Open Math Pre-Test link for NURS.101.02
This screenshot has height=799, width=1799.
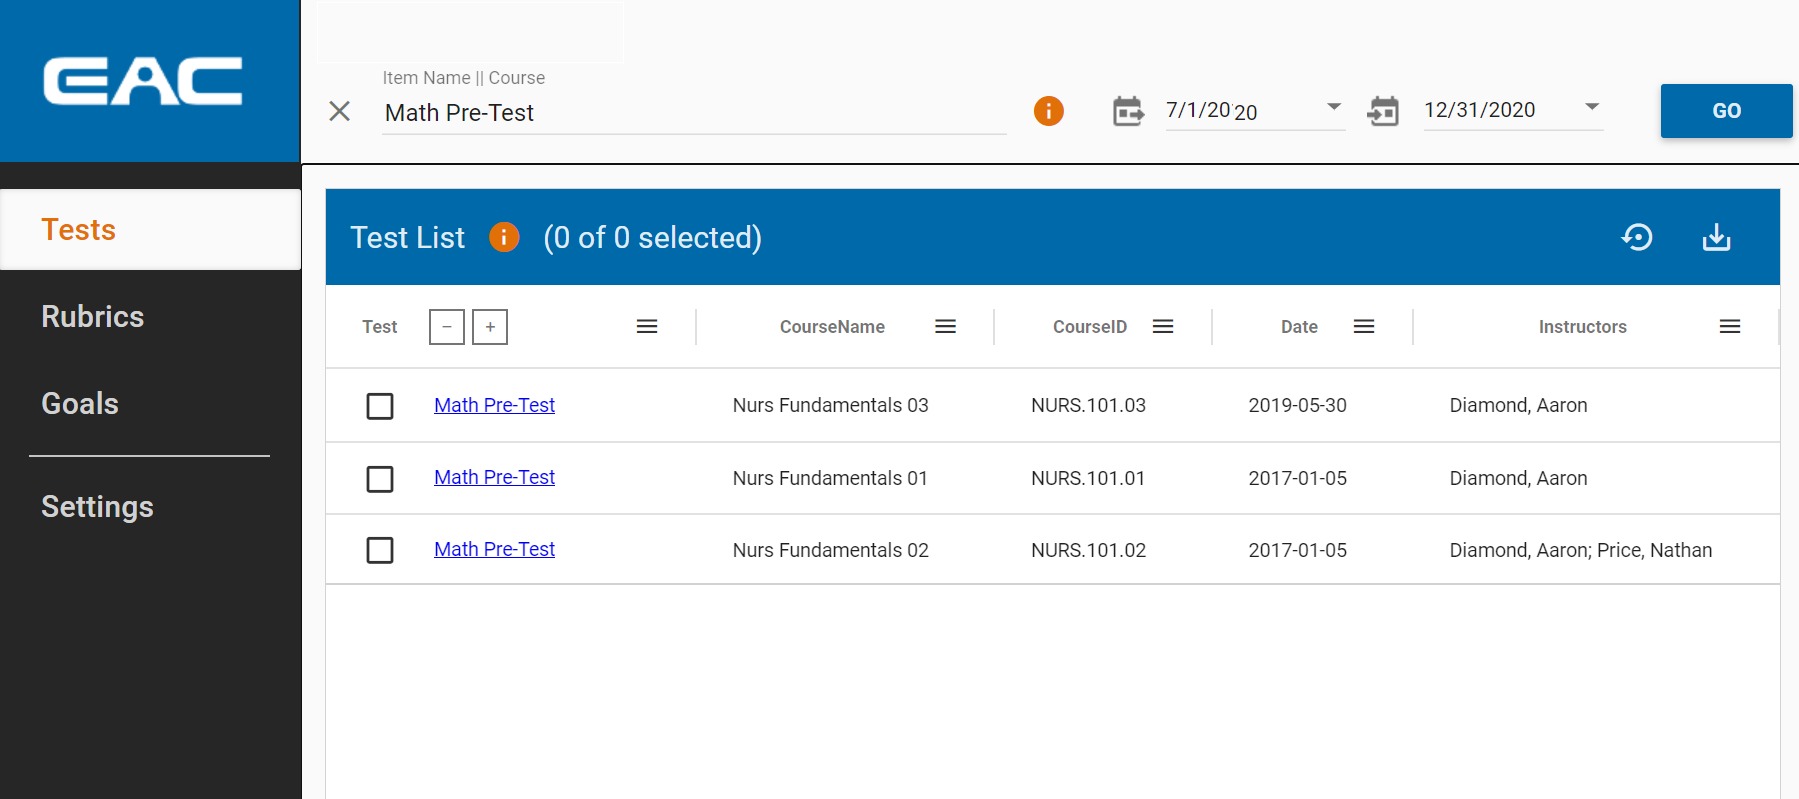point(494,549)
